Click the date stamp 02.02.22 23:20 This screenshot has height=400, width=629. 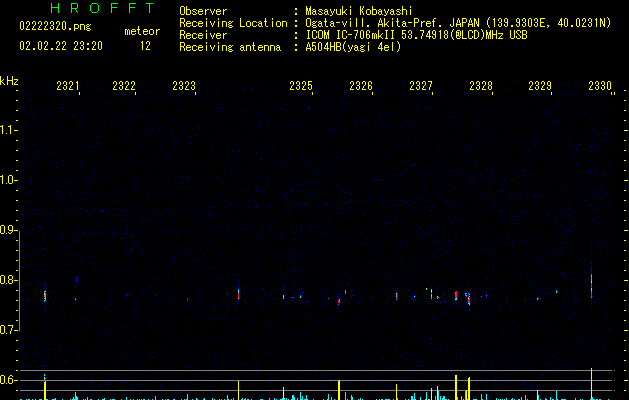coord(61,46)
